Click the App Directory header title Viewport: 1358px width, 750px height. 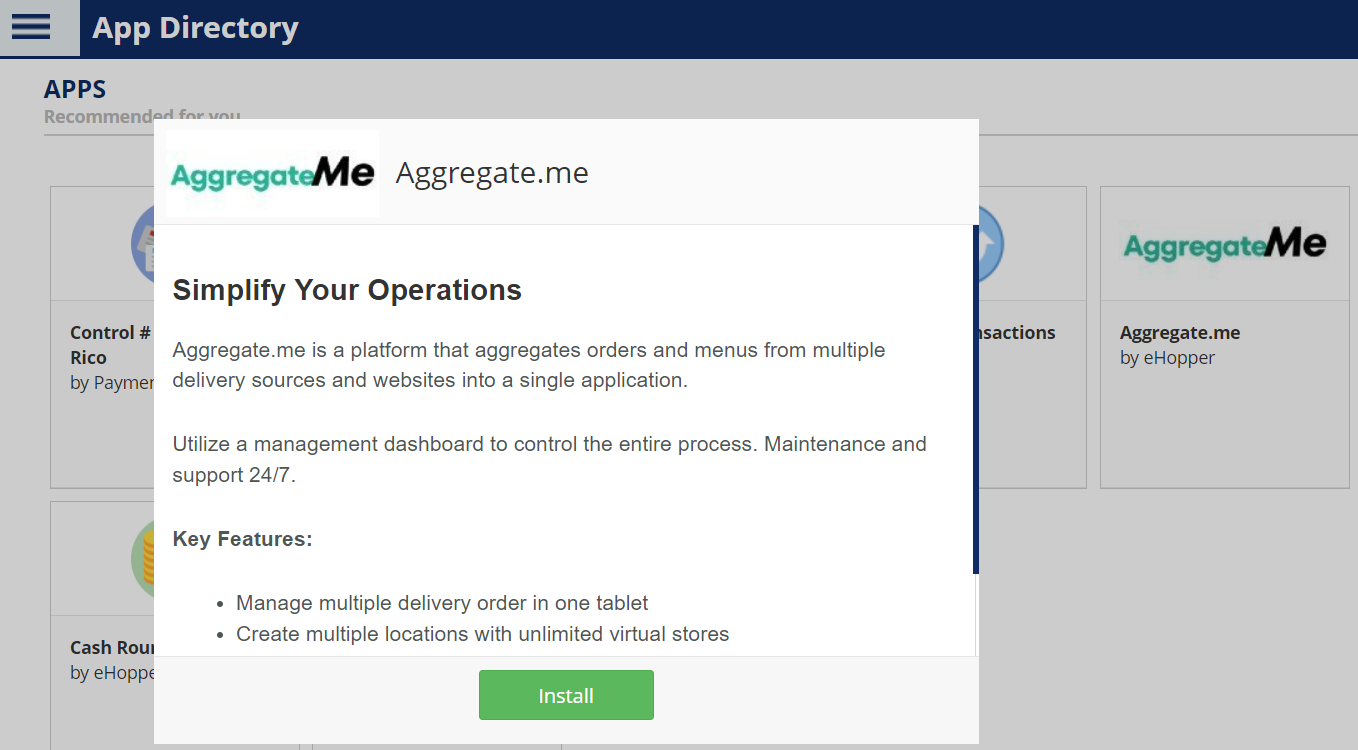(x=195, y=28)
